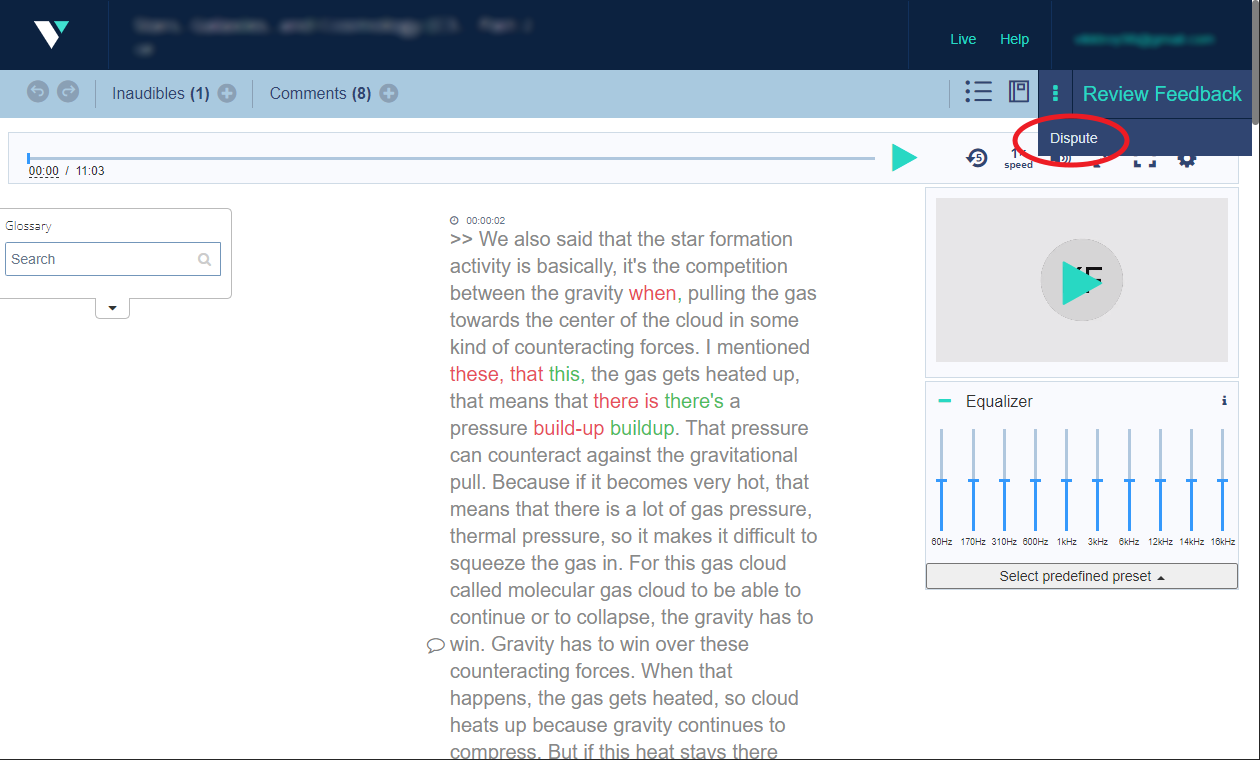
Task: Play the audio with the main teal play button
Action: (904, 157)
